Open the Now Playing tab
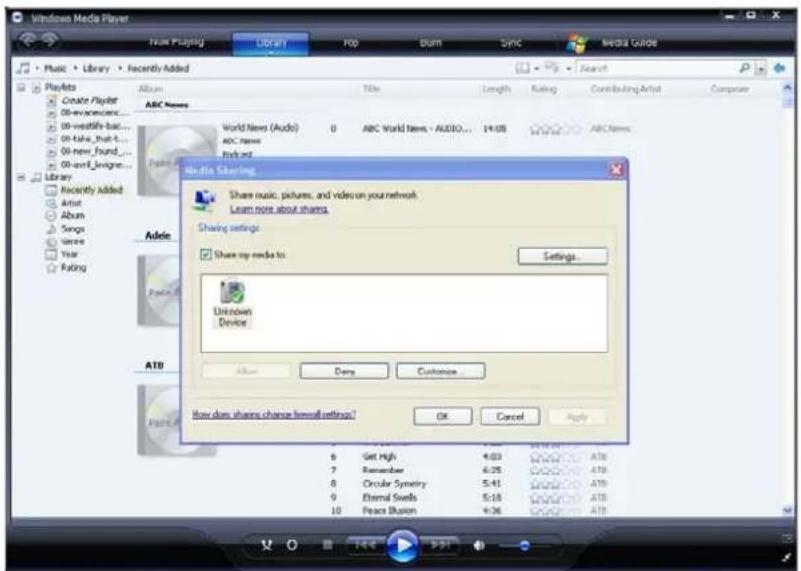Image resolution: width=801 pixels, height=571 pixels. click(x=177, y=42)
